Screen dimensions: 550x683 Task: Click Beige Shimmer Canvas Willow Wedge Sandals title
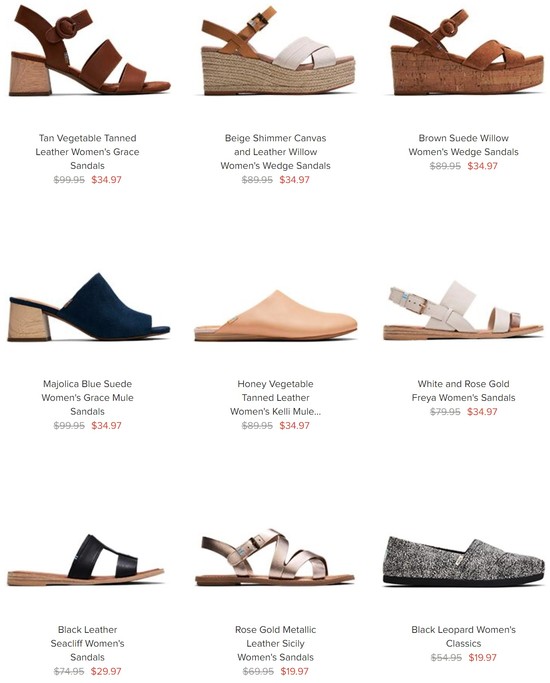(276, 152)
